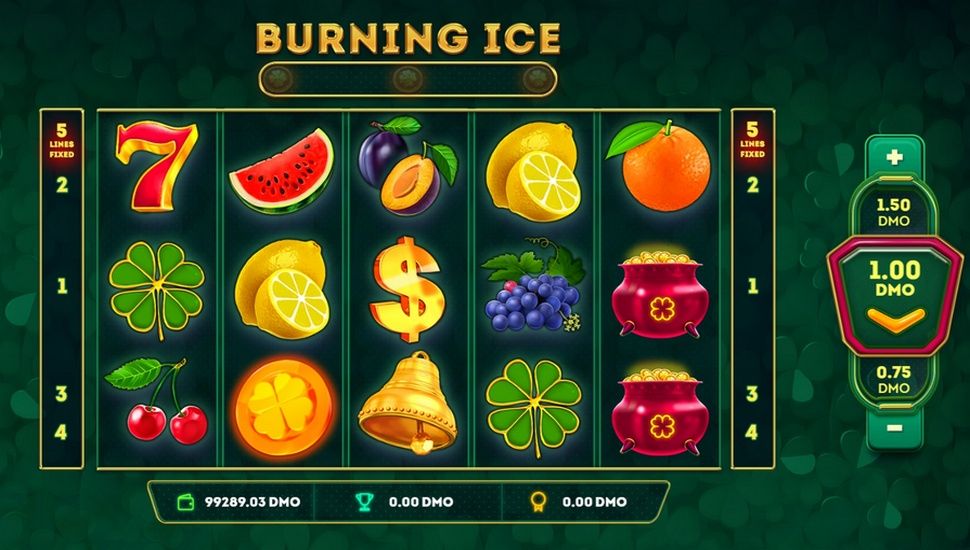
Task: Click the middle clover progress slot under title
Action: pos(408,79)
